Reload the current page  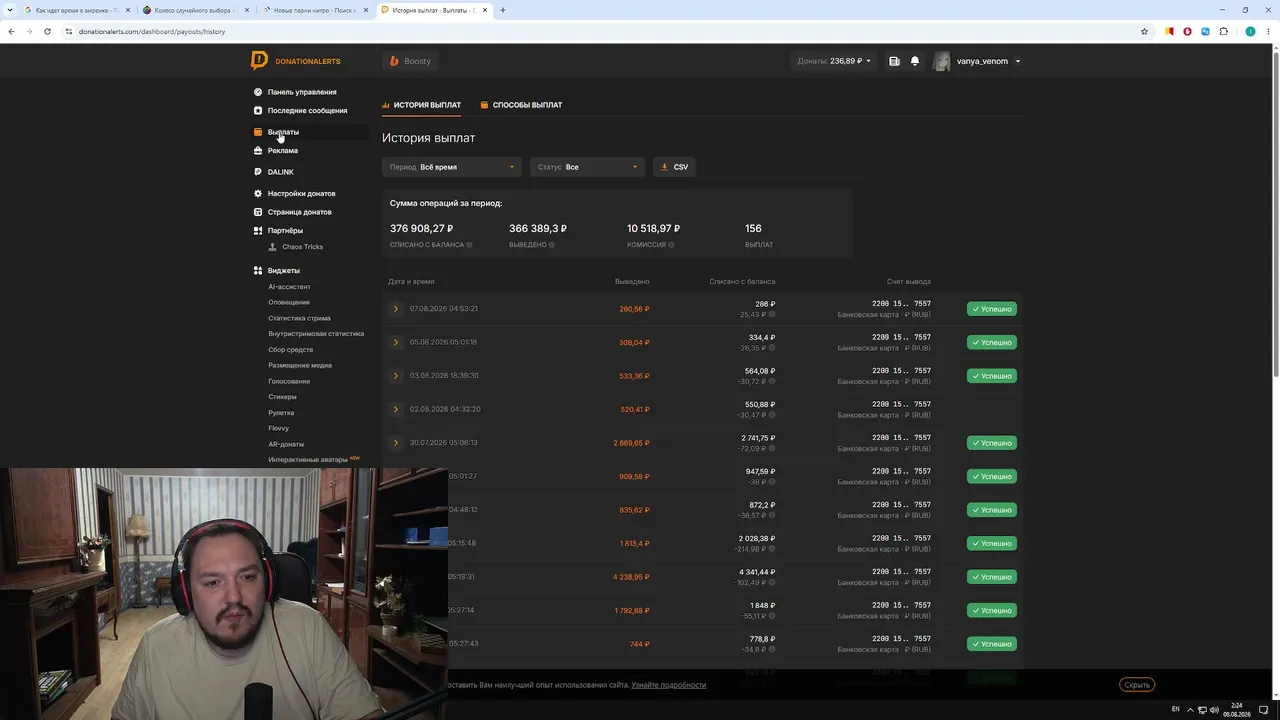tap(48, 32)
